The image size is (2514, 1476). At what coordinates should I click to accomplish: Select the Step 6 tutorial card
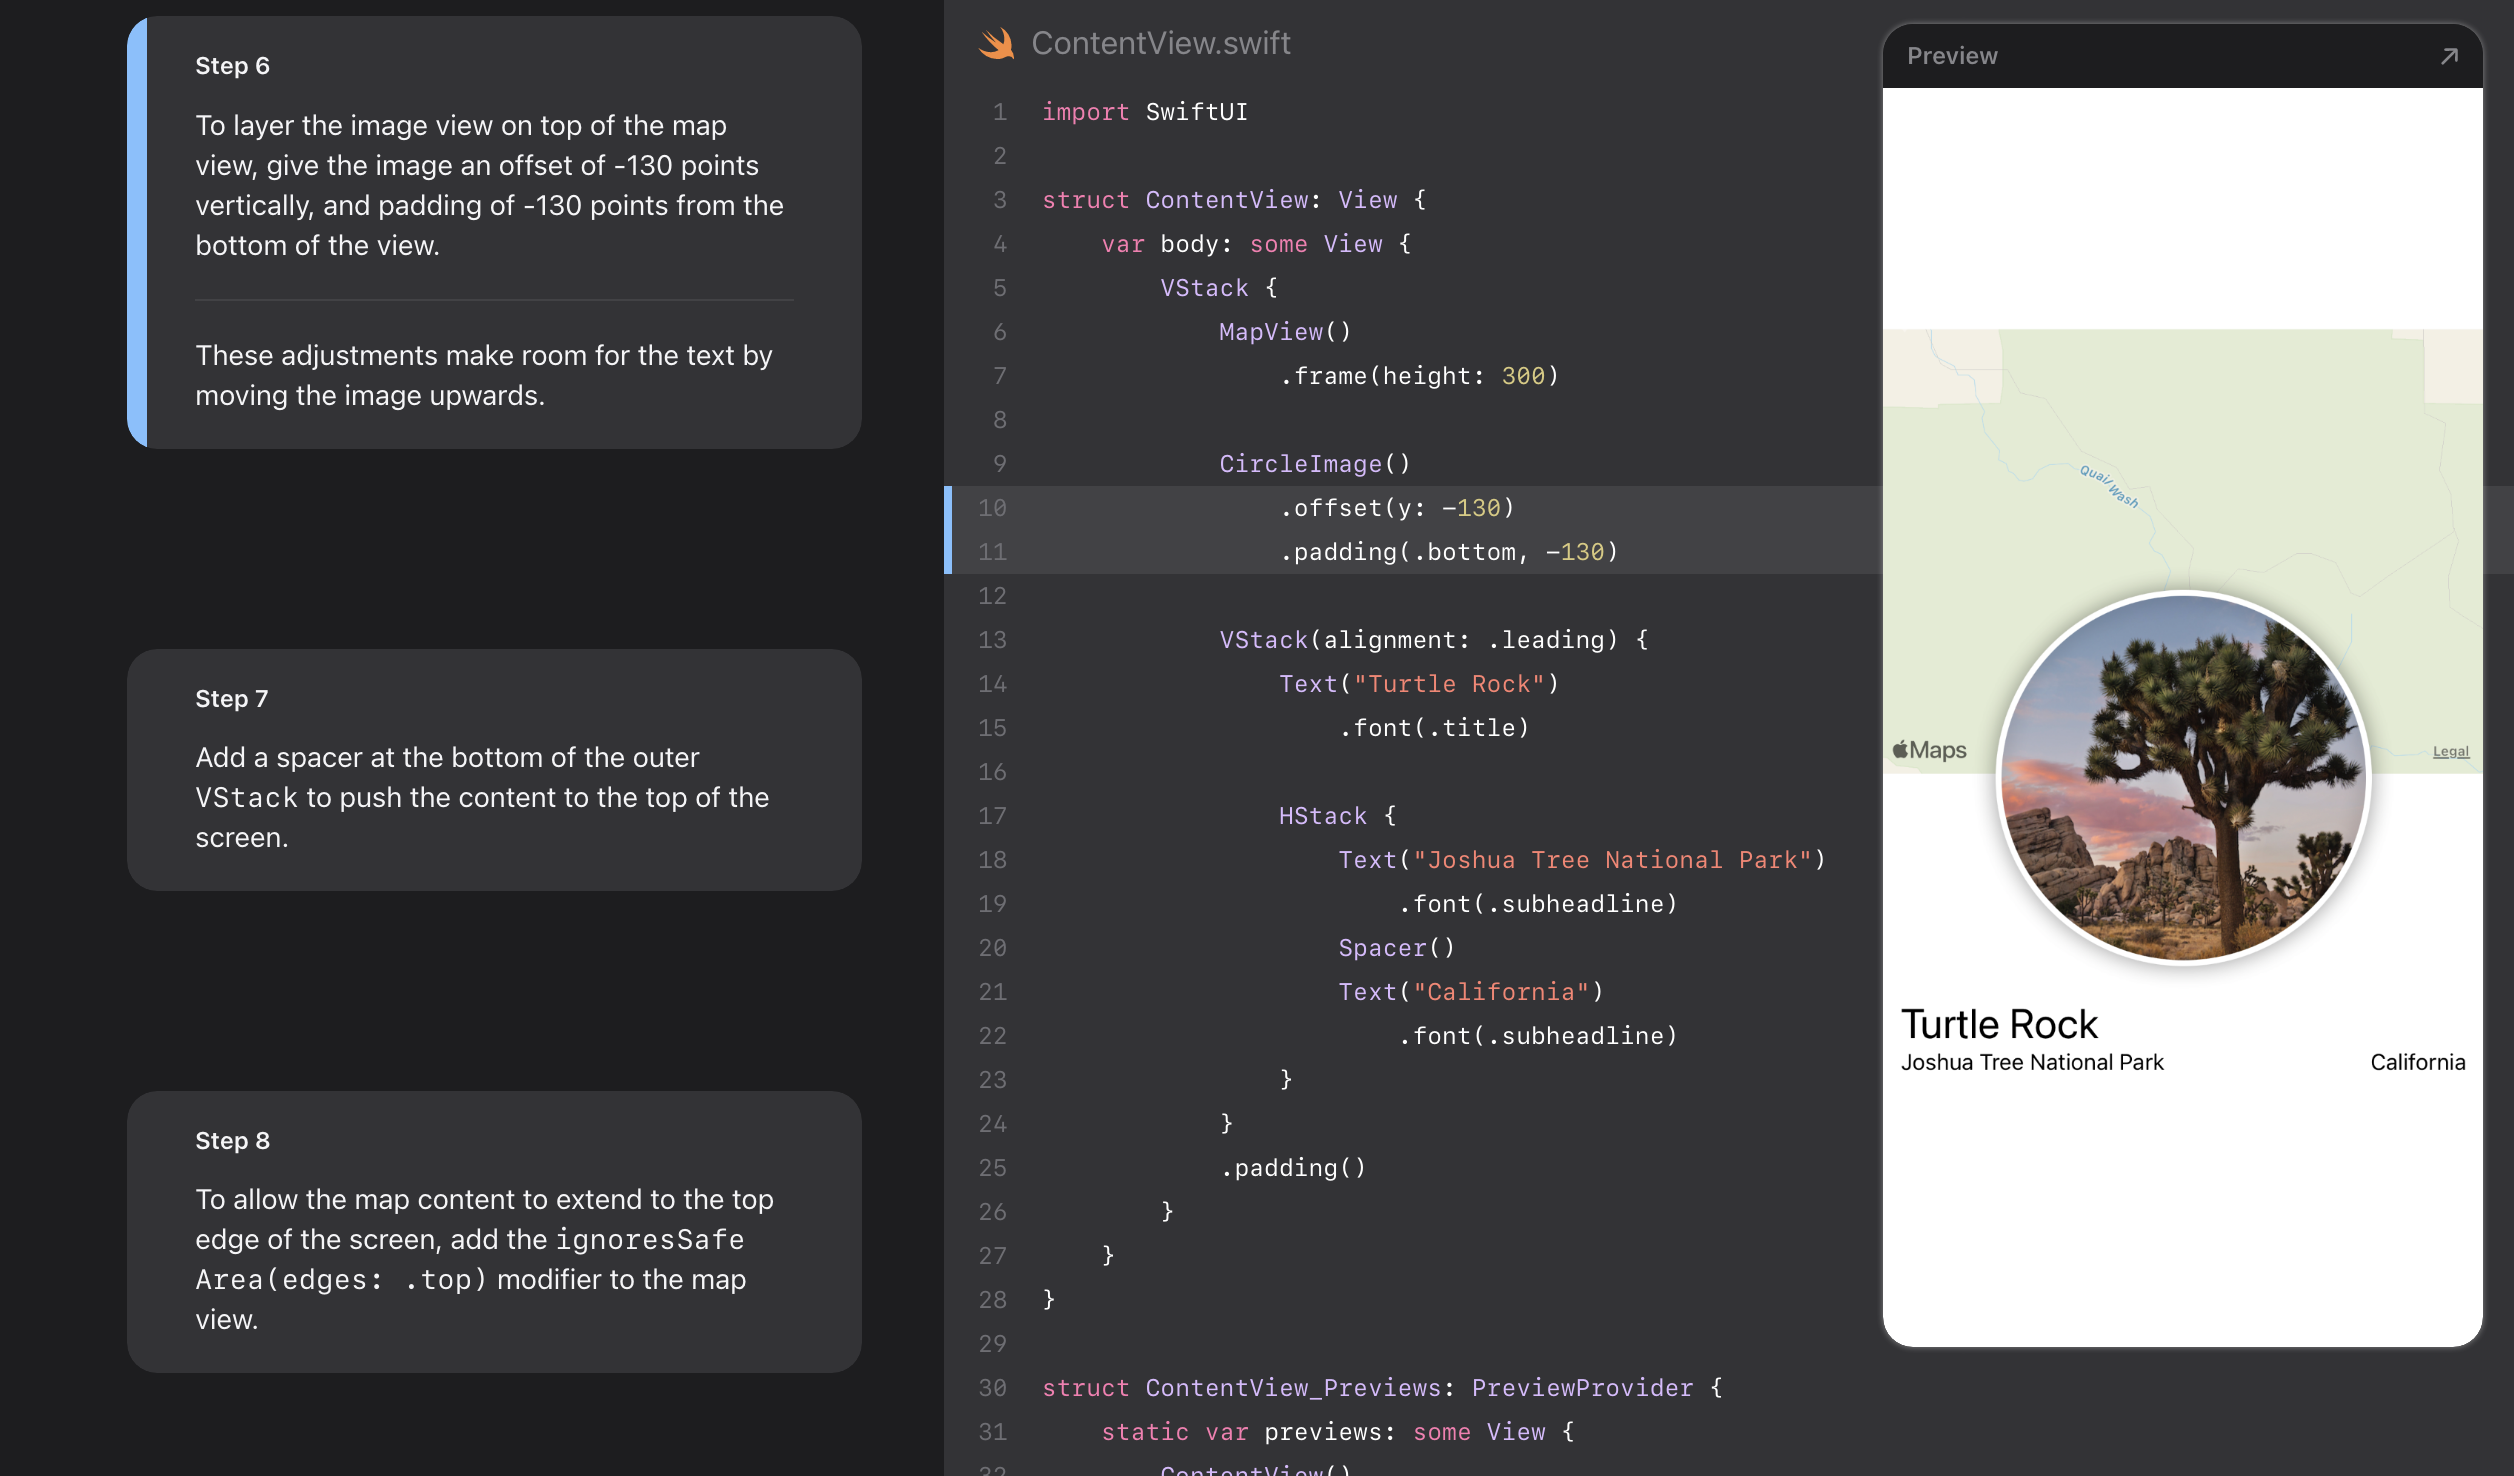tap(494, 232)
